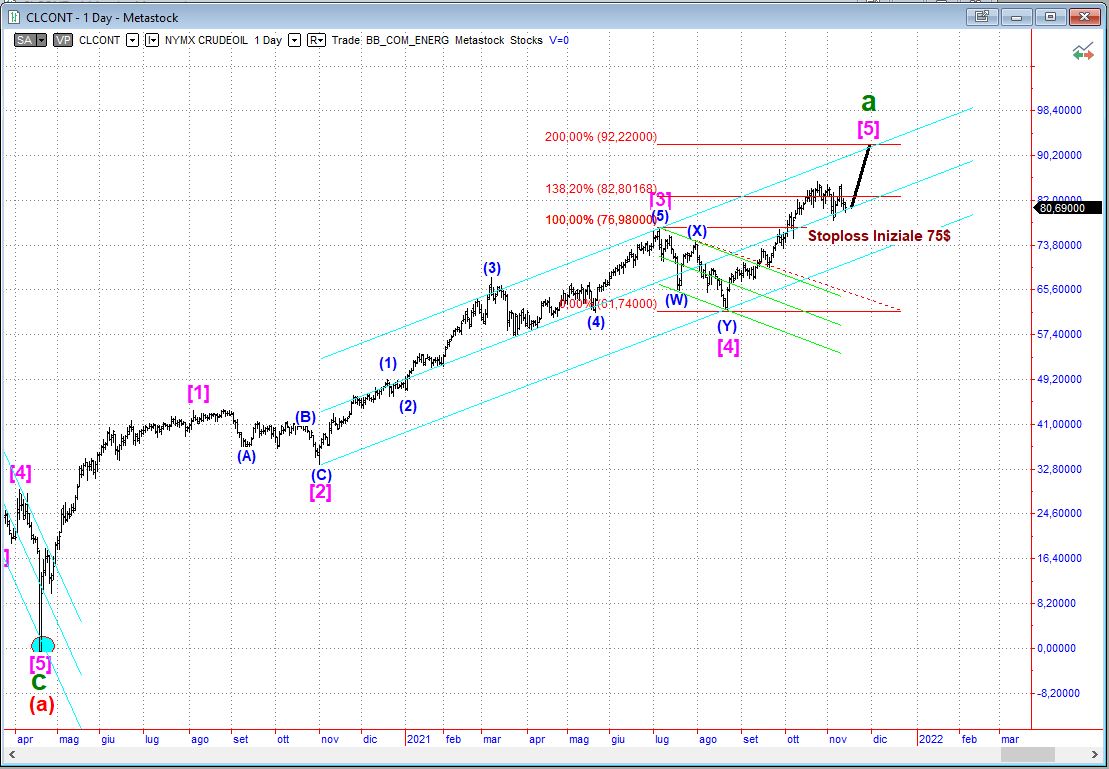This screenshot has height=769, width=1109.
Task: Click scrollbar left arrow
Action: coord(11,755)
